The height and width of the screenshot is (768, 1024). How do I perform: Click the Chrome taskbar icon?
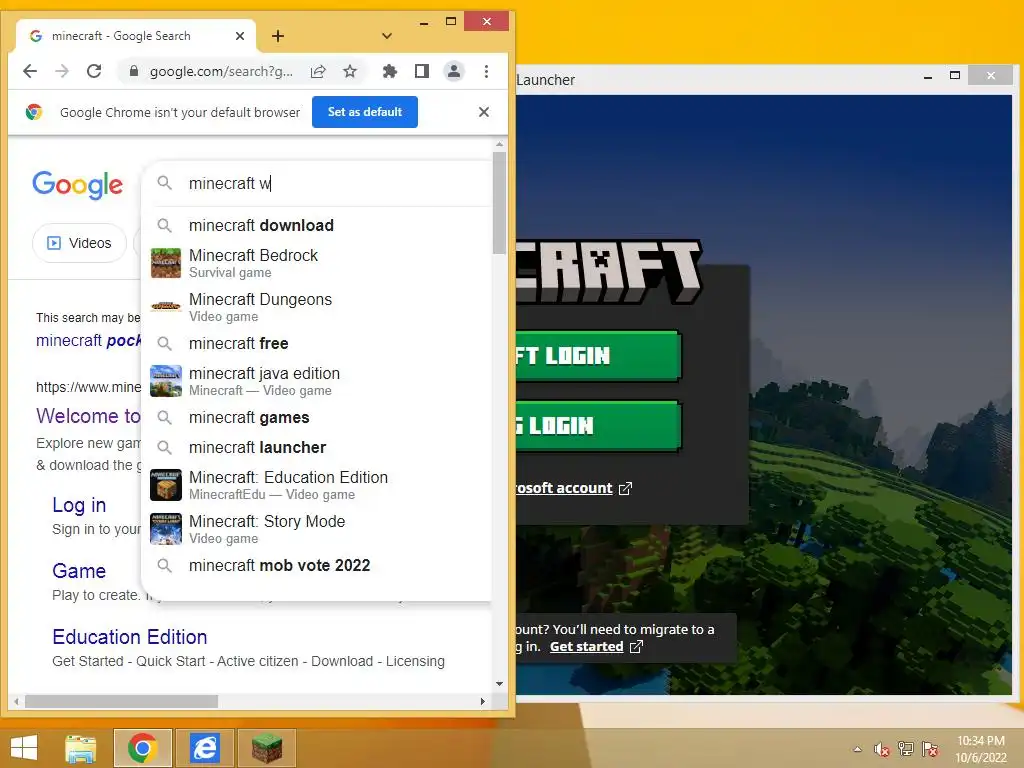142,748
